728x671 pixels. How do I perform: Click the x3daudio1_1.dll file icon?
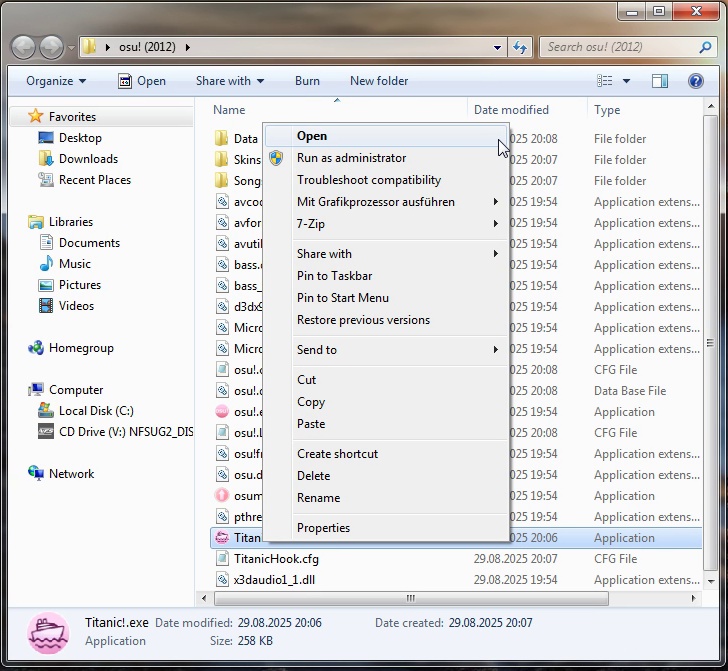pos(222,579)
